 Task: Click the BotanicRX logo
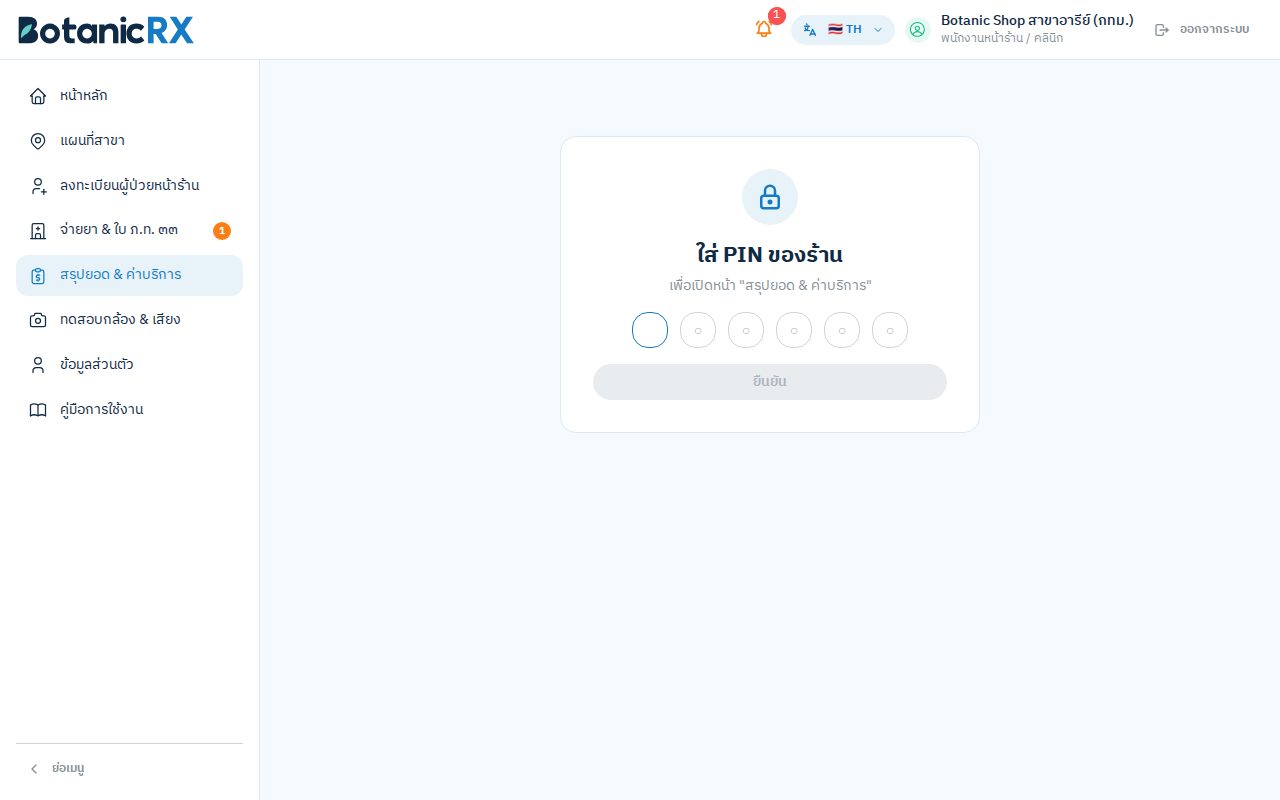pos(106,30)
